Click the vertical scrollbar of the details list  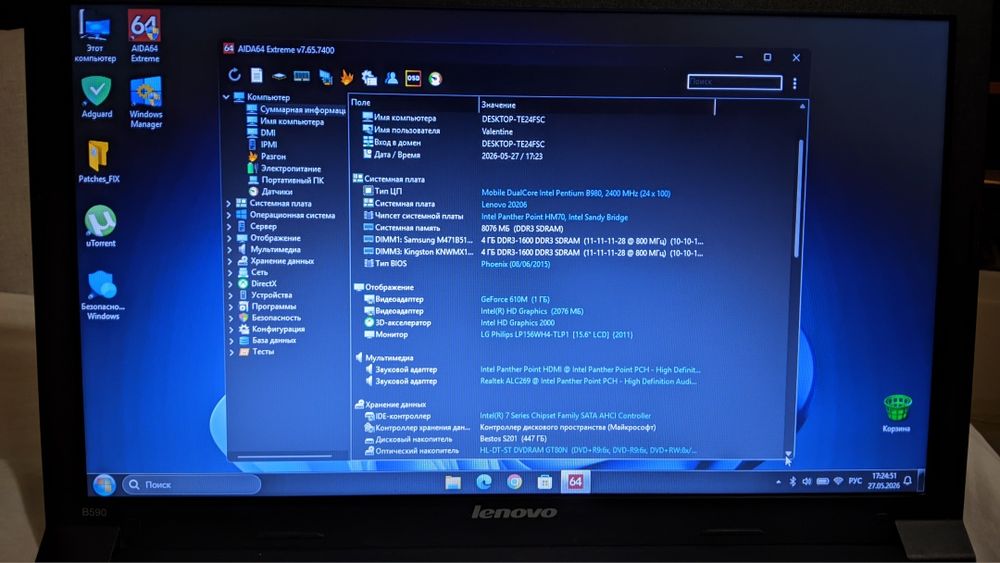(797, 200)
